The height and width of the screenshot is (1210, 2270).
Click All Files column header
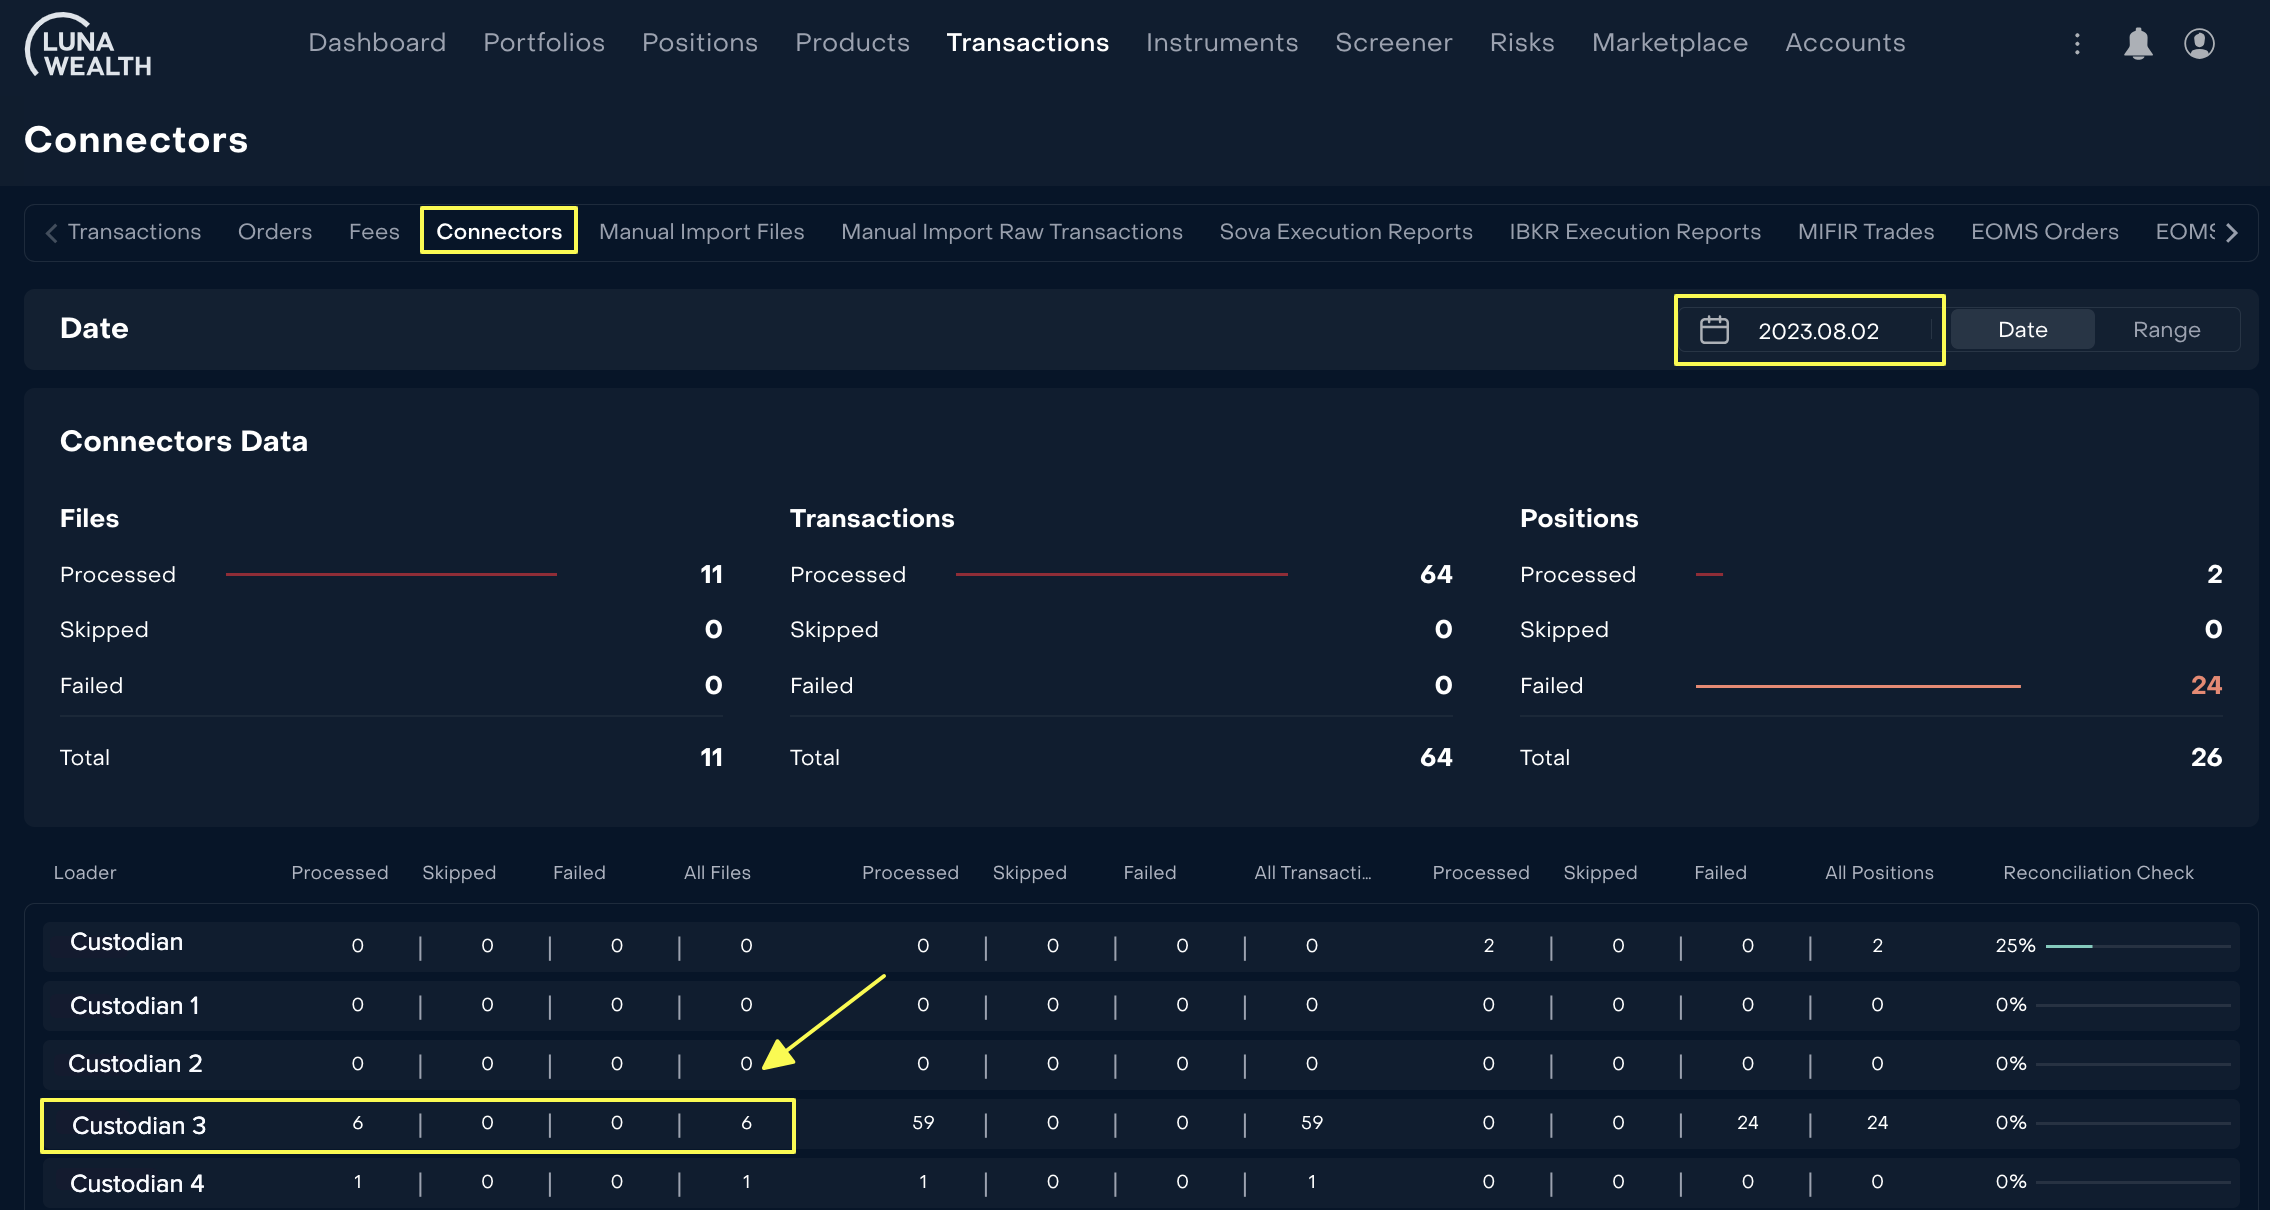coord(717,873)
